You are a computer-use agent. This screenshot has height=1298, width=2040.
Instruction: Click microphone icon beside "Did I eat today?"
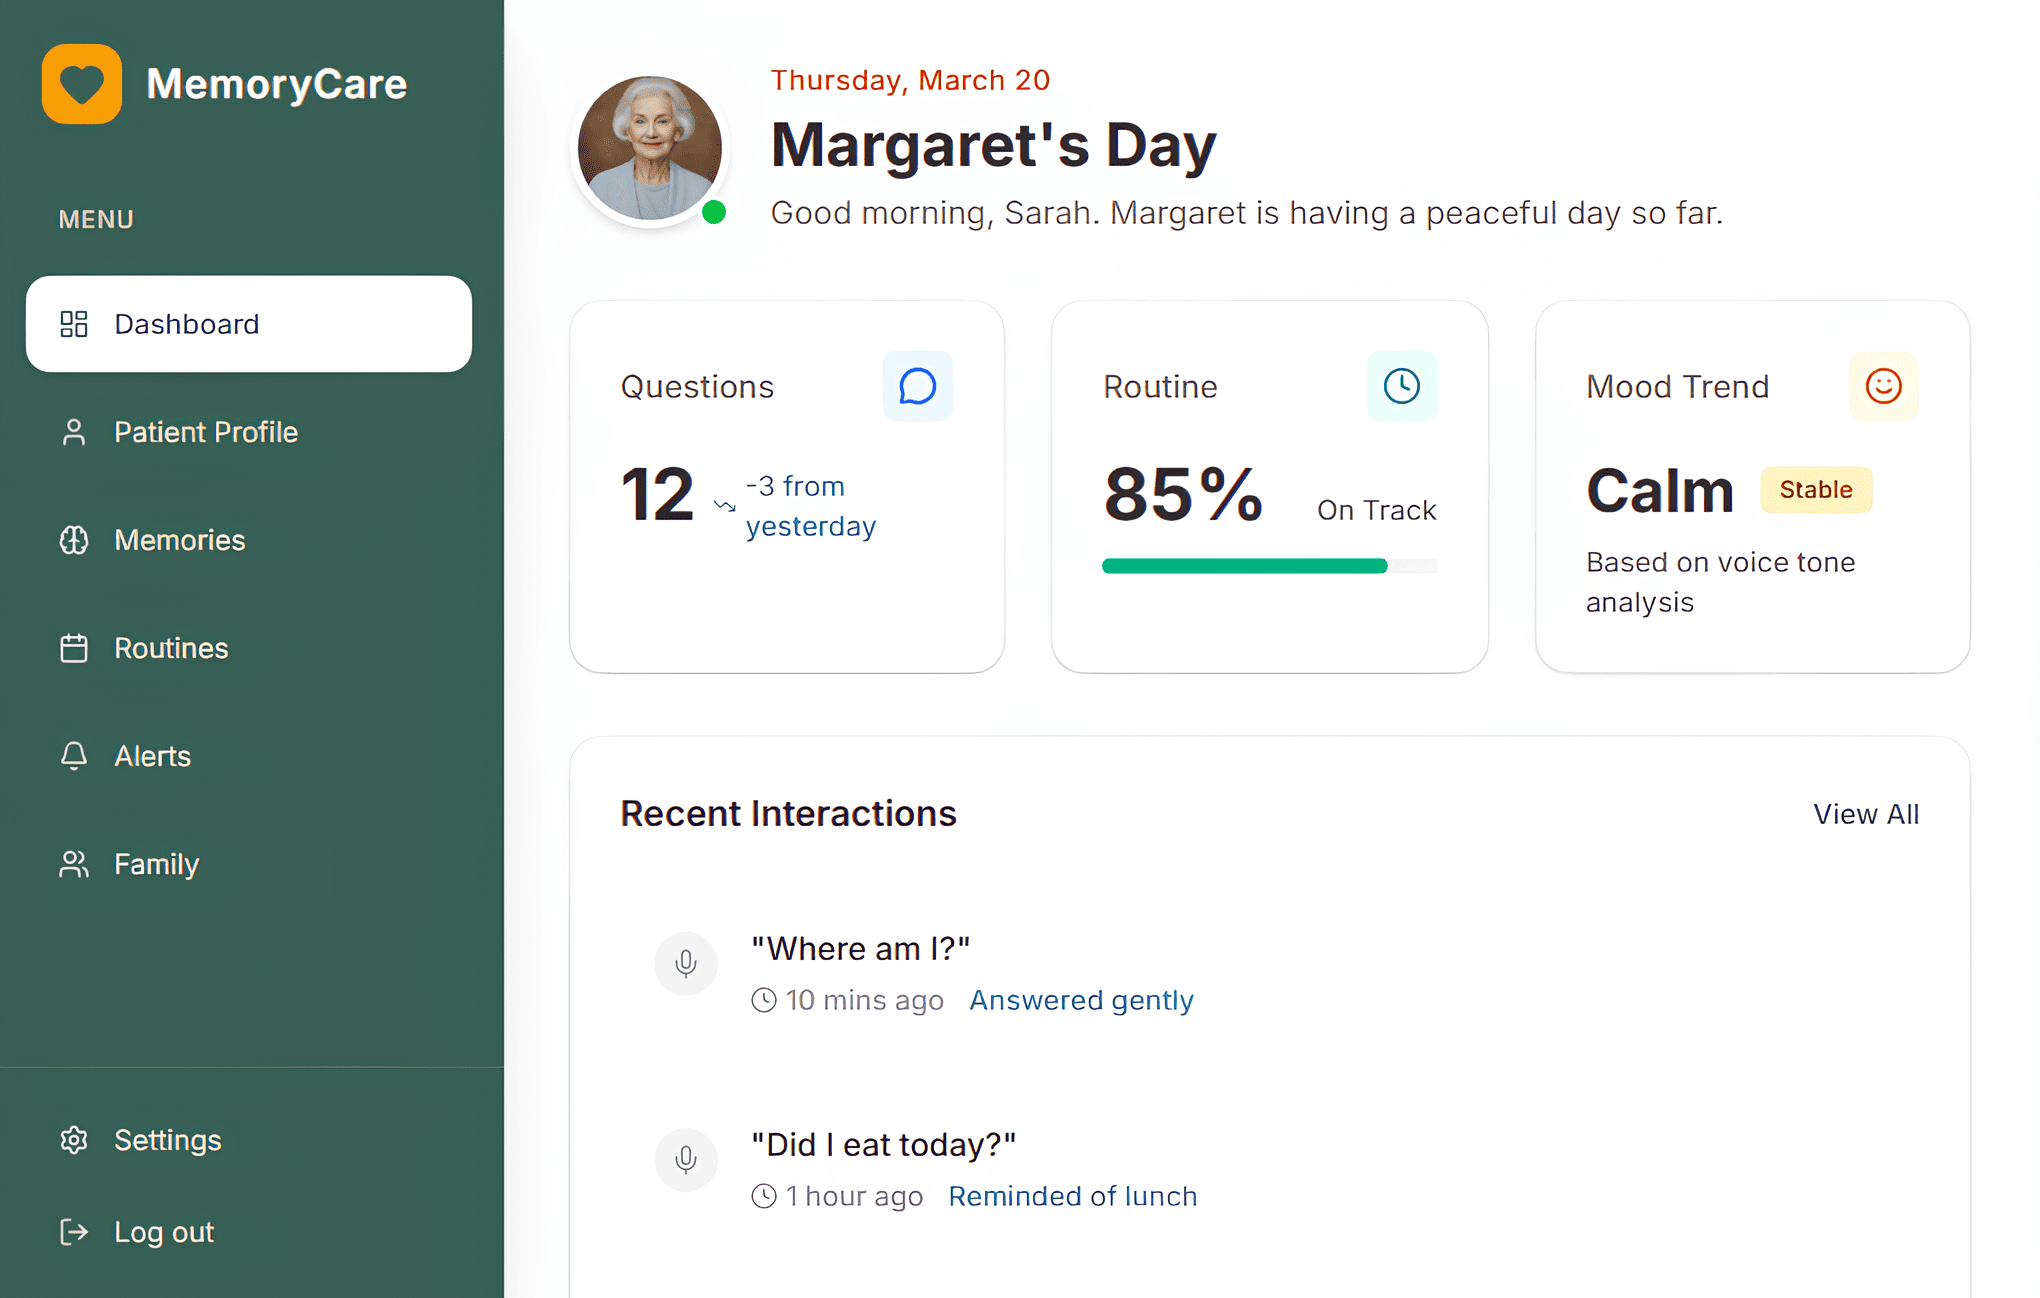(686, 1160)
